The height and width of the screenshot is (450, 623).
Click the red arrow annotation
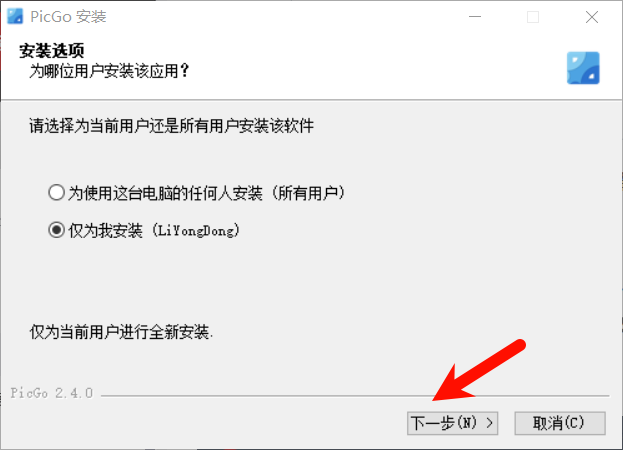tap(479, 370)
